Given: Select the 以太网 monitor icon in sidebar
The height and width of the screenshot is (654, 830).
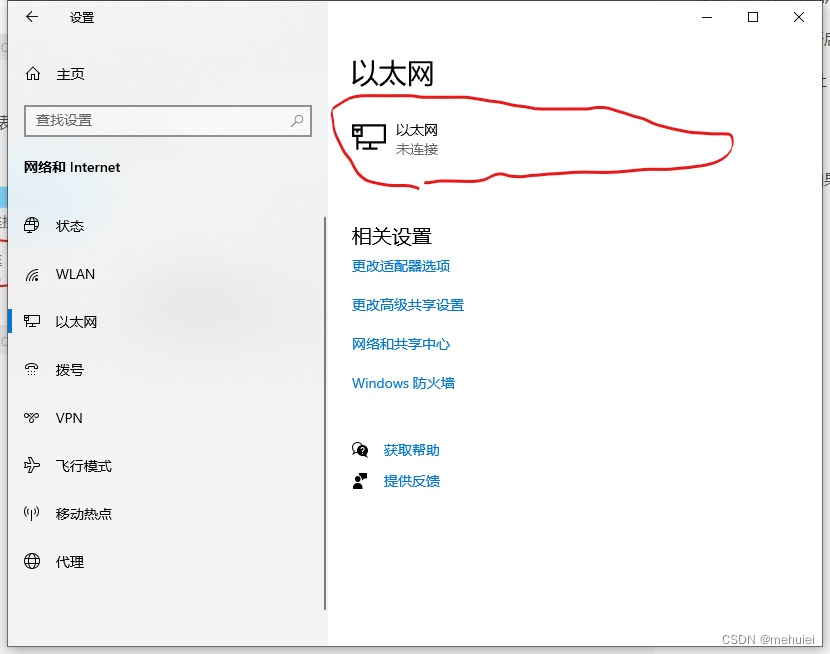Looking at the screenshot, I should pyautogui.click(x=32, y=321).
